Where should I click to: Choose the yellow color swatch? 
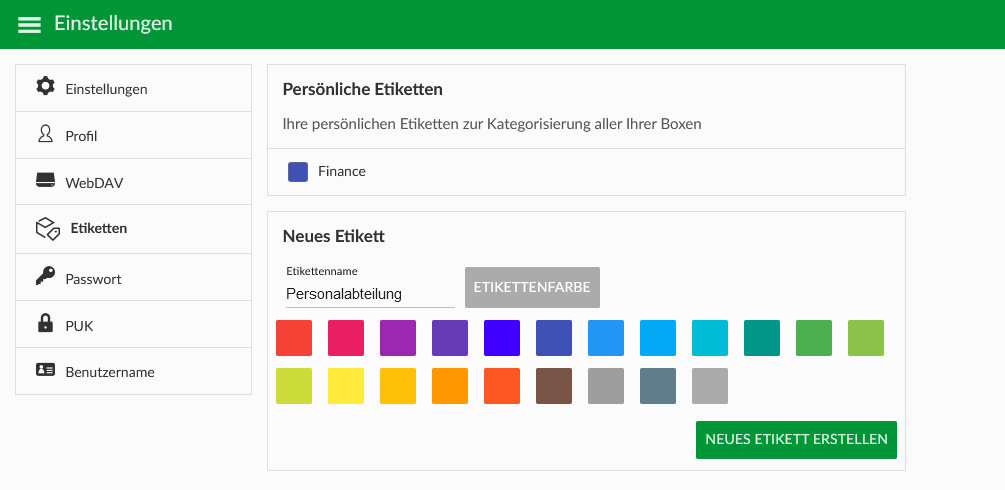coord(346,386)
